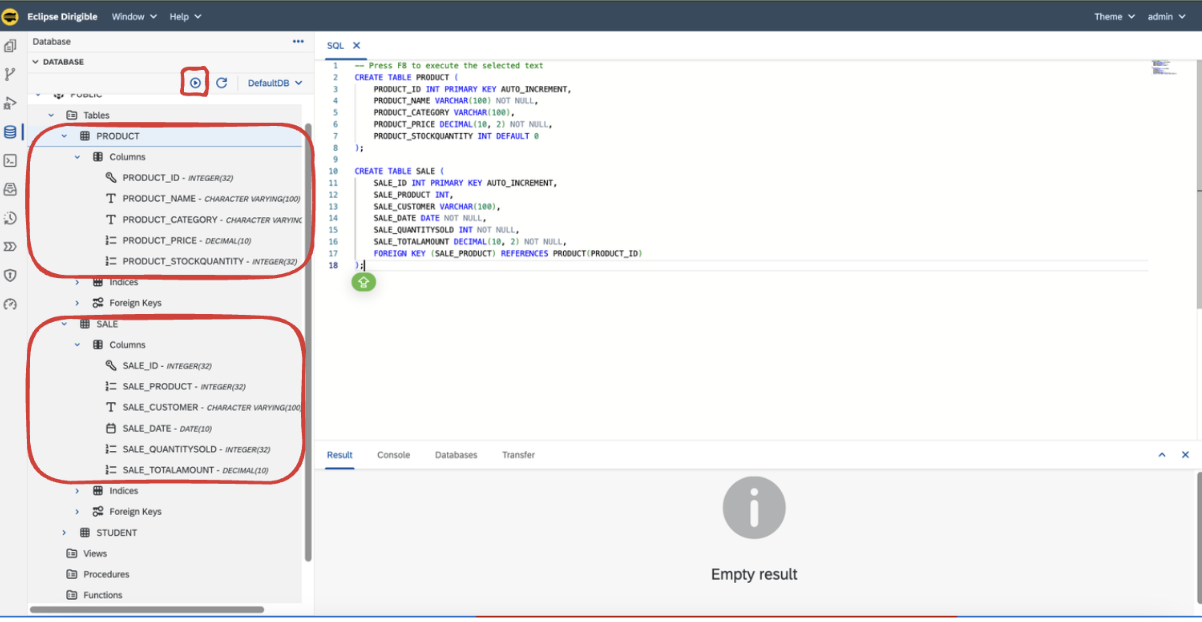1202x622 pixels.
Task: Select the Database perspective icon
Action: click(x=10, y=132)
